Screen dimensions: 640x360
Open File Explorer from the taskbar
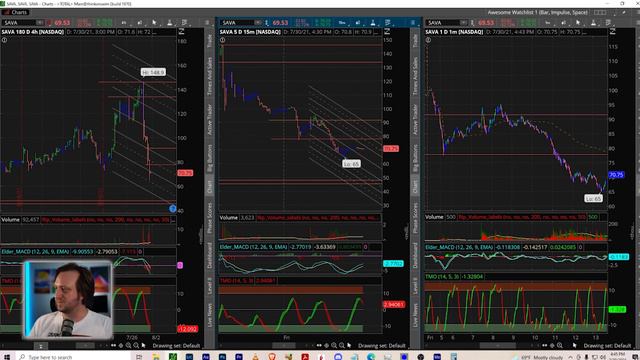click(156, 357)
